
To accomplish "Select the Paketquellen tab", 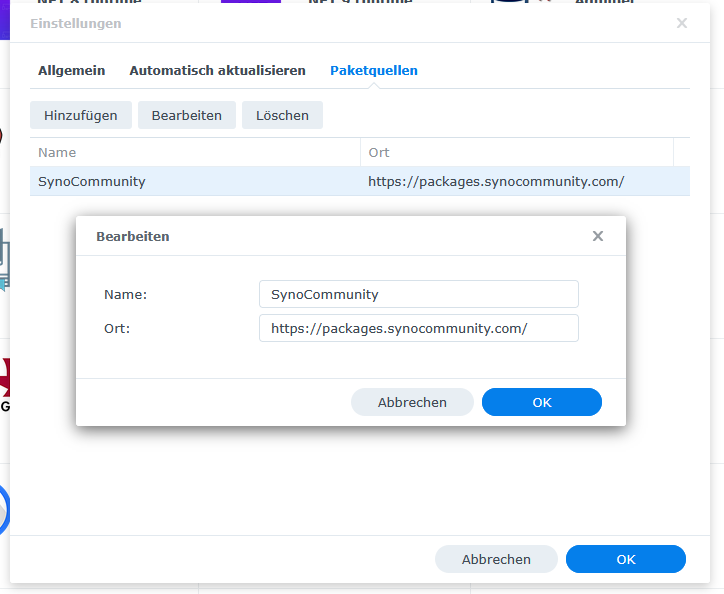I will coord(374,71).
